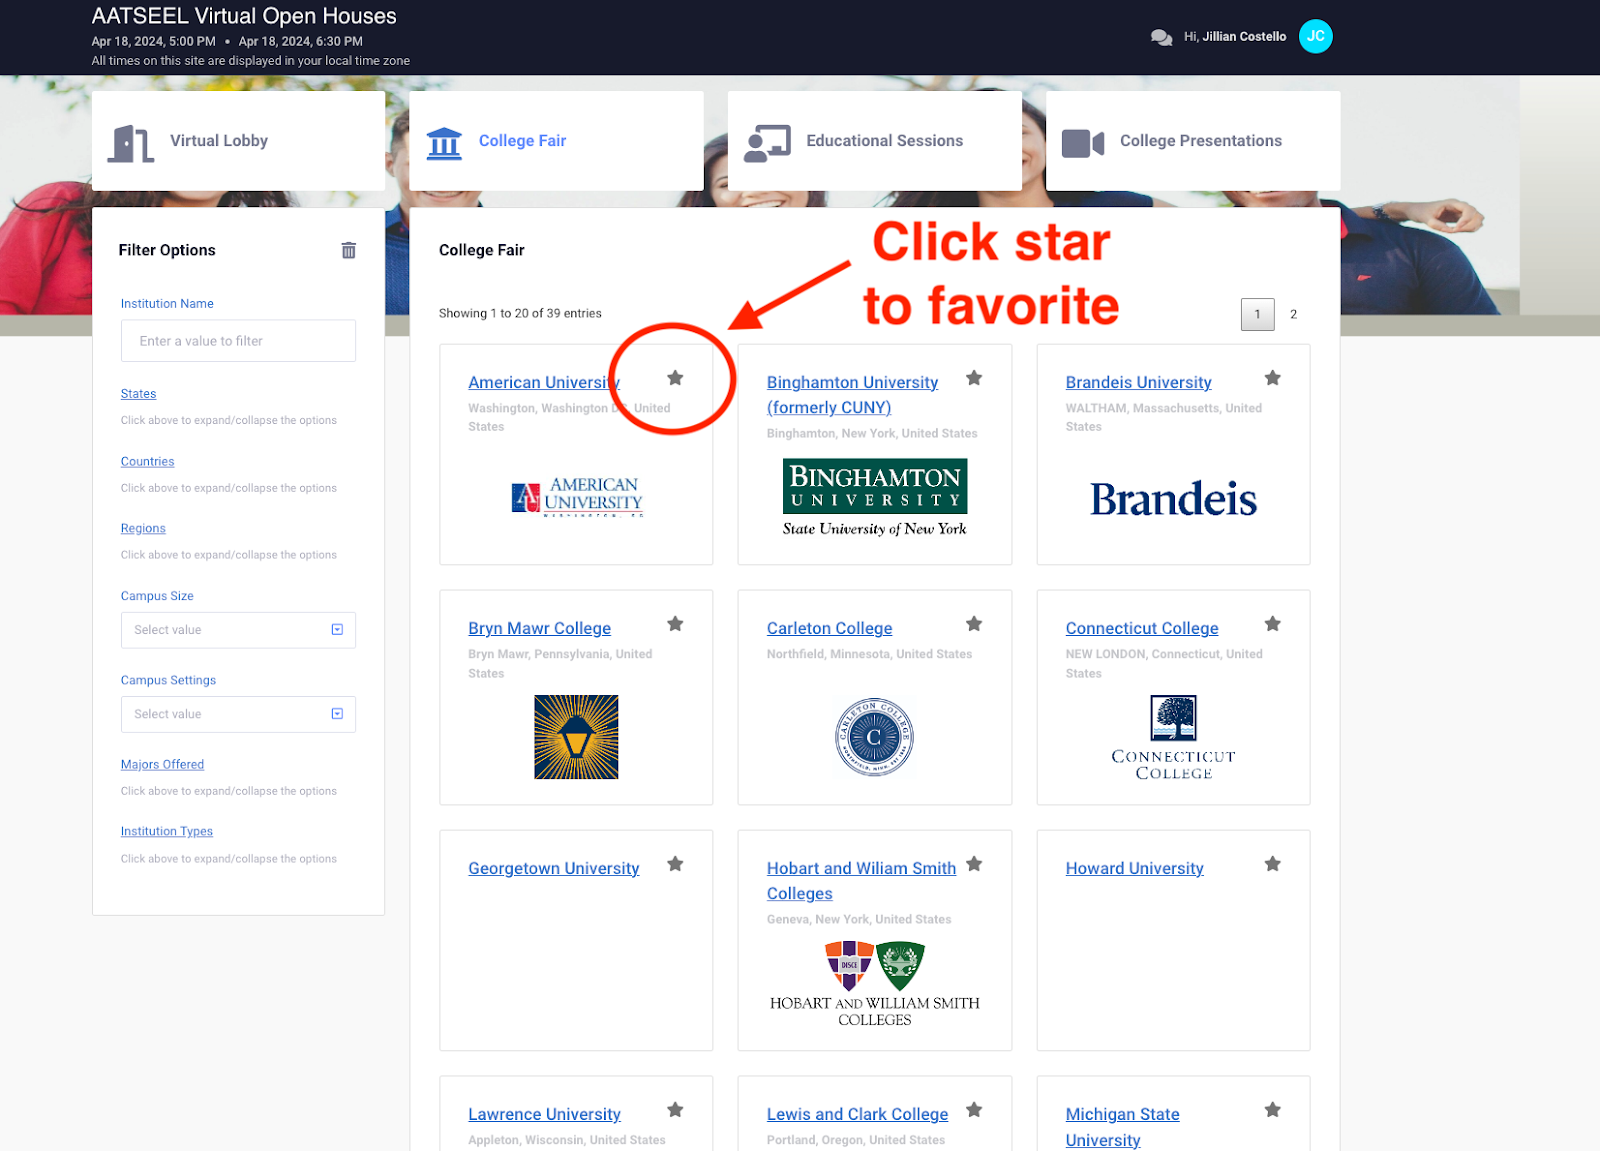
Task: Select page 1 in the pagination
Action: (1257, 314)
